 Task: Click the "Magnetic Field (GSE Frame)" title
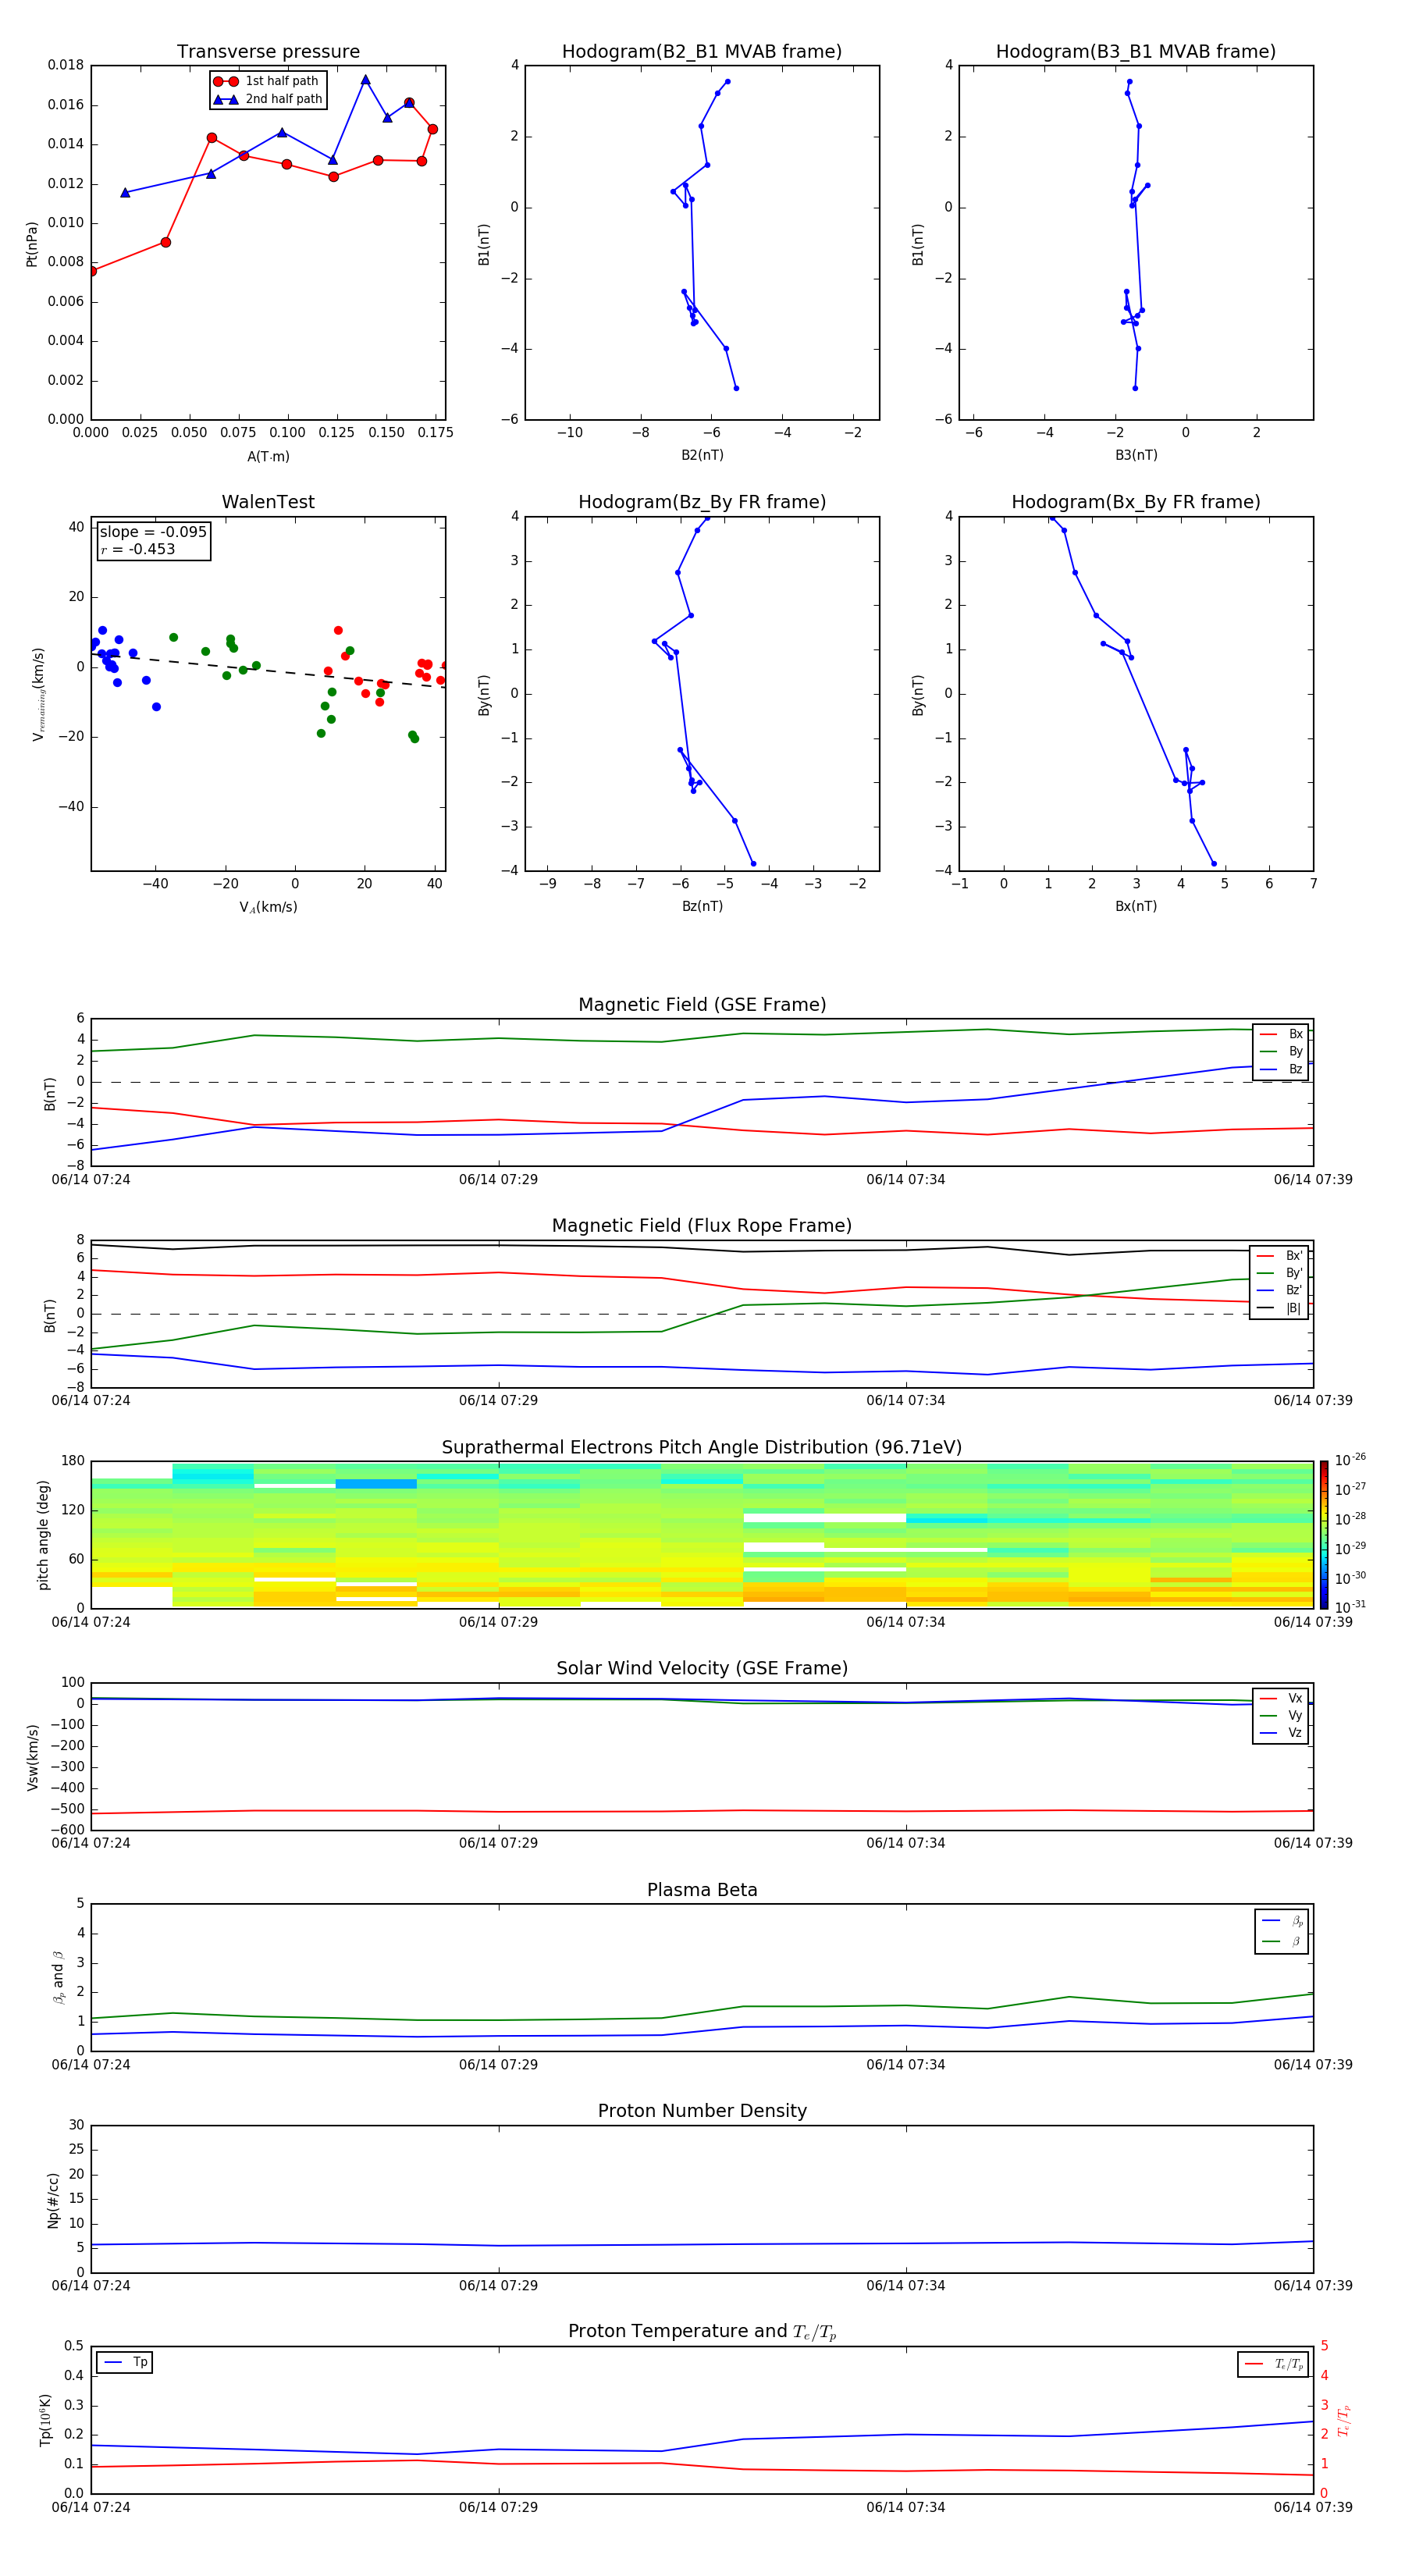702,1005
